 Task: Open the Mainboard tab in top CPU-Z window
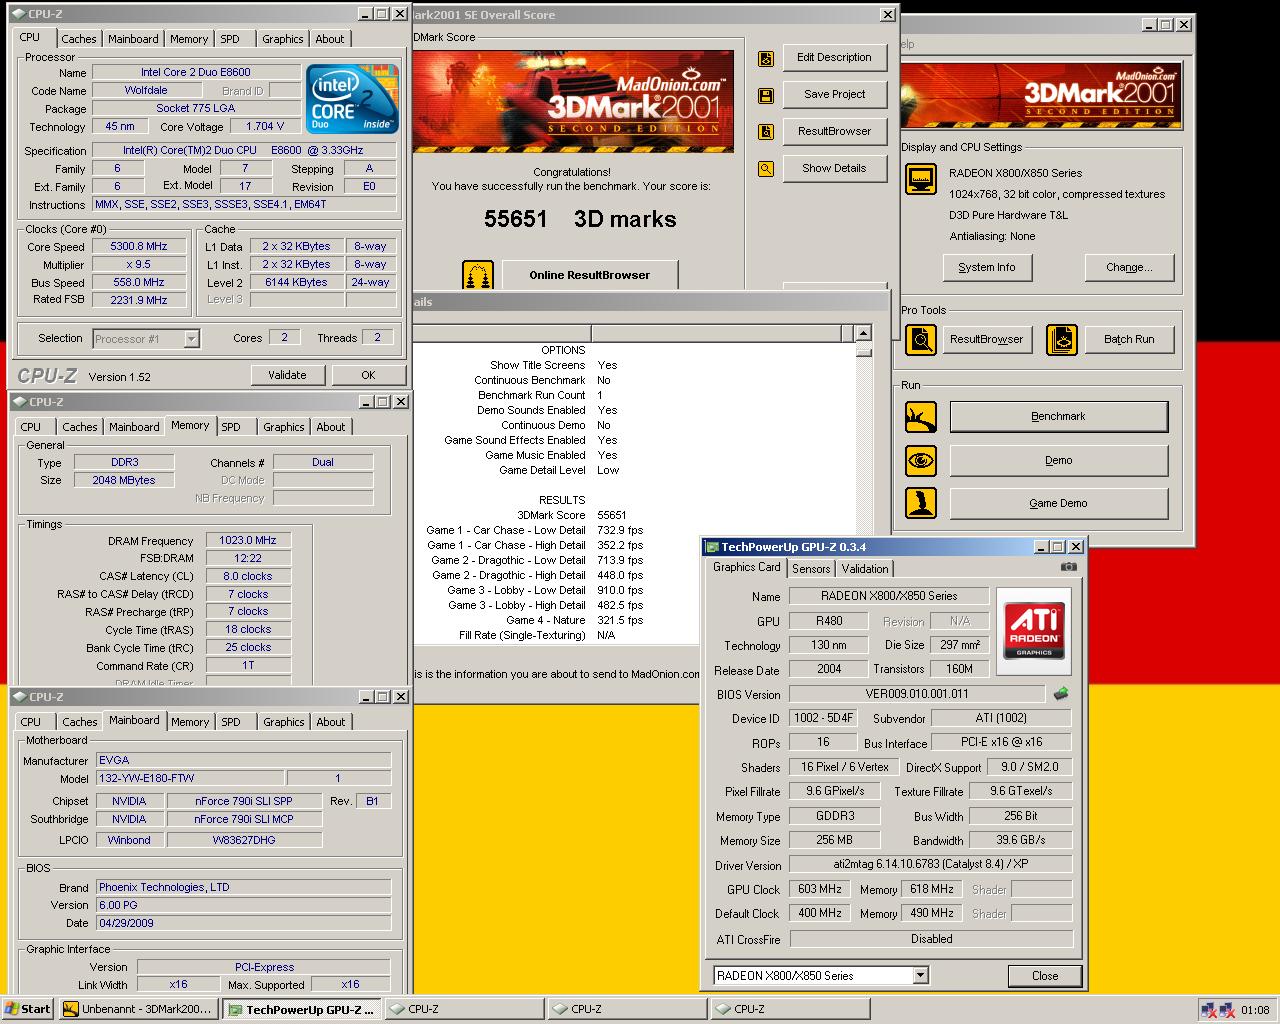133,39
